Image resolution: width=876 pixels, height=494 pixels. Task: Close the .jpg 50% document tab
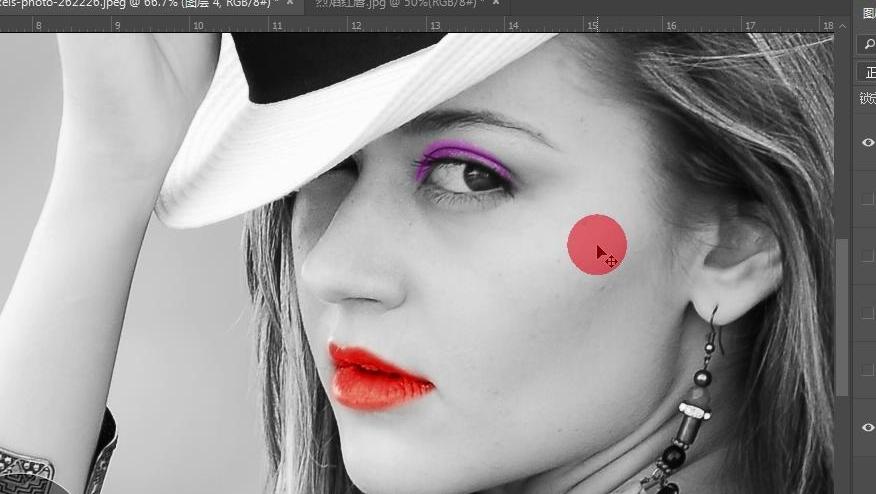point(496,3)
